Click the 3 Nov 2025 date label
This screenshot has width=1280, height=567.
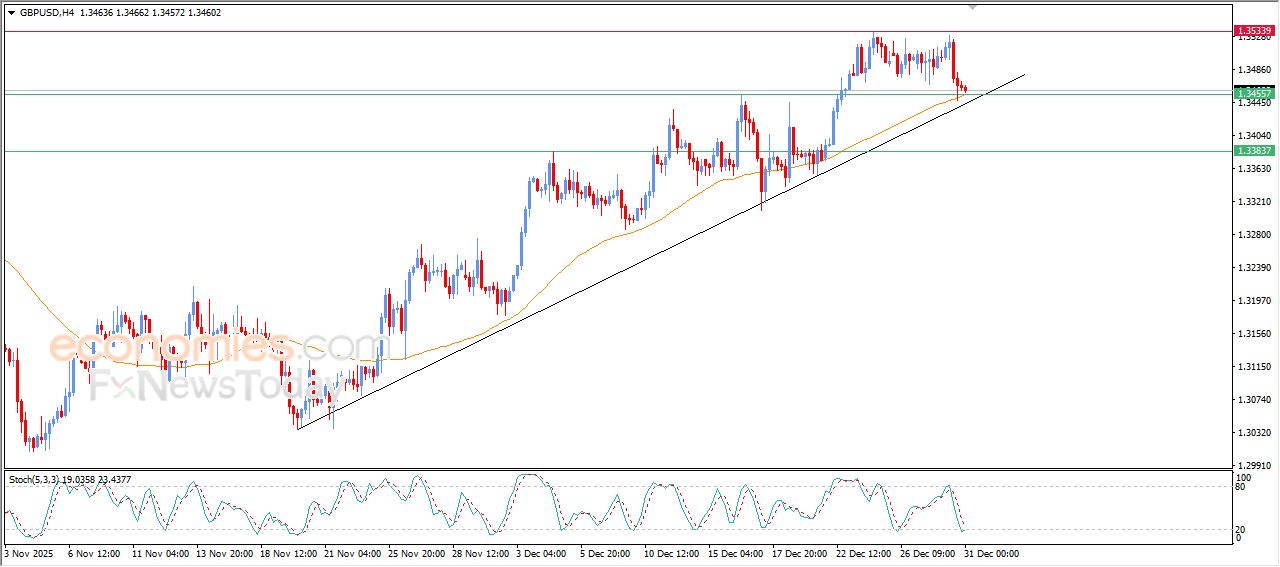tap(27, 553)
